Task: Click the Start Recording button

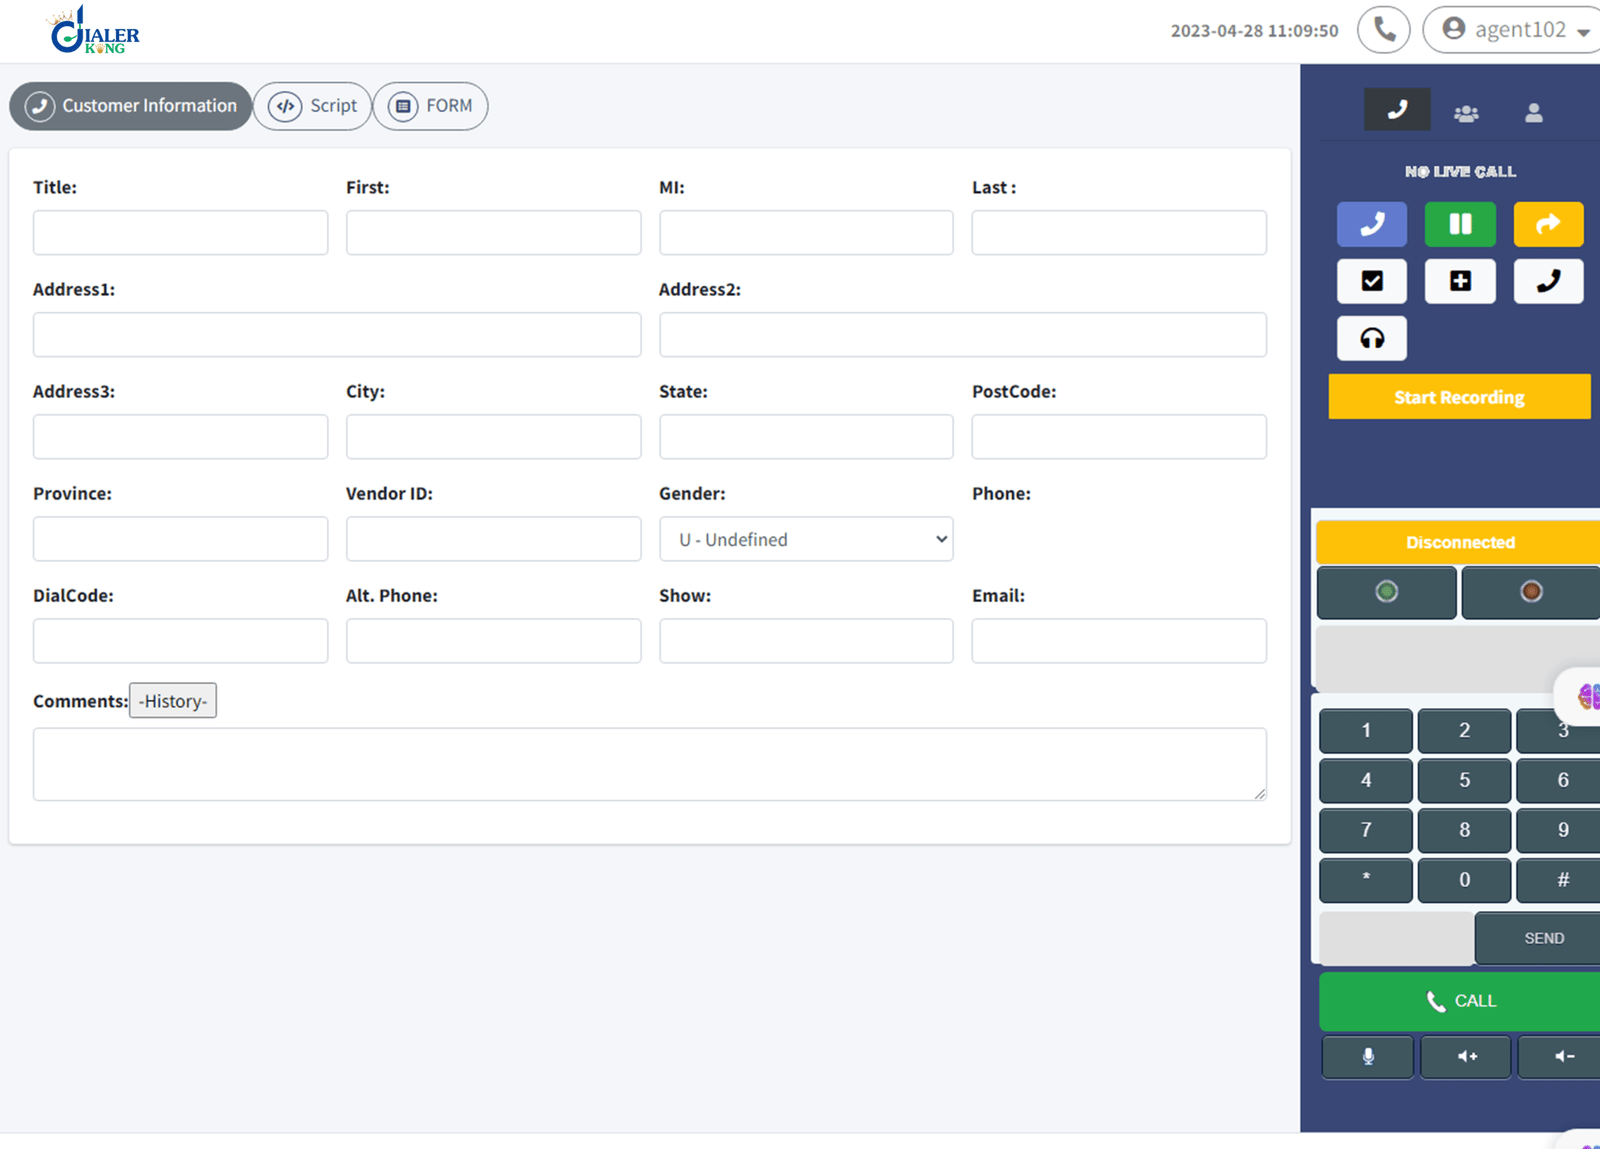Action: 1459,396
